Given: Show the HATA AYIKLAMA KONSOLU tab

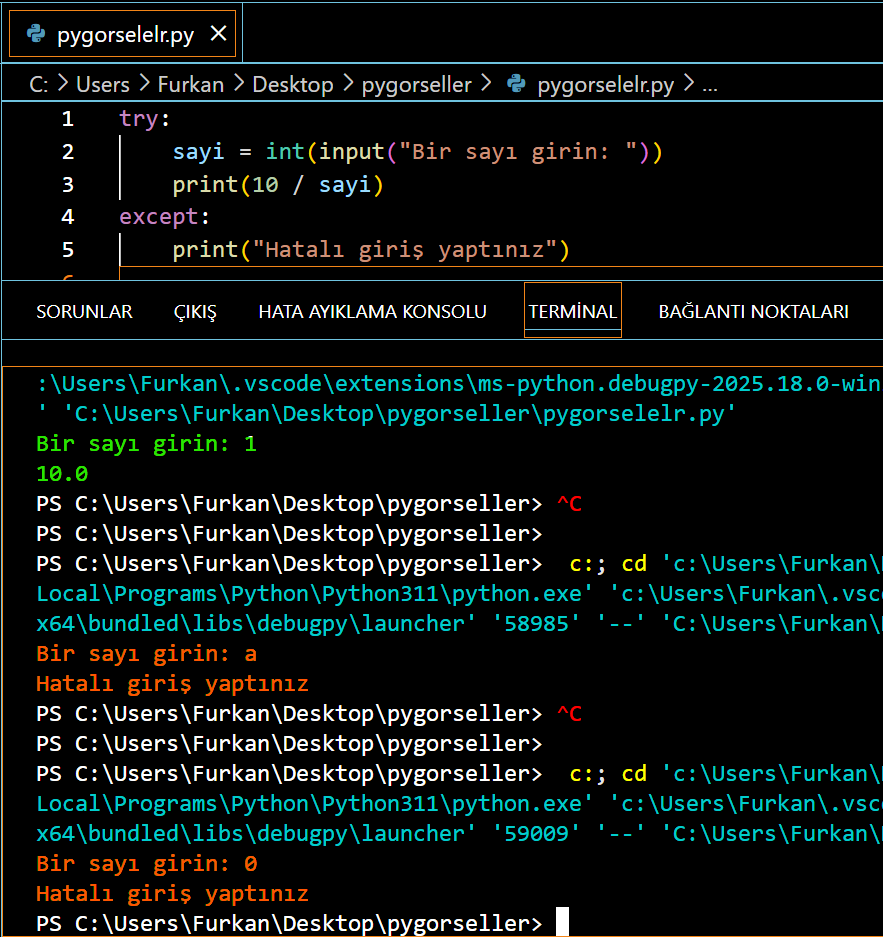Looking at the screenshot, I should 372,311.
